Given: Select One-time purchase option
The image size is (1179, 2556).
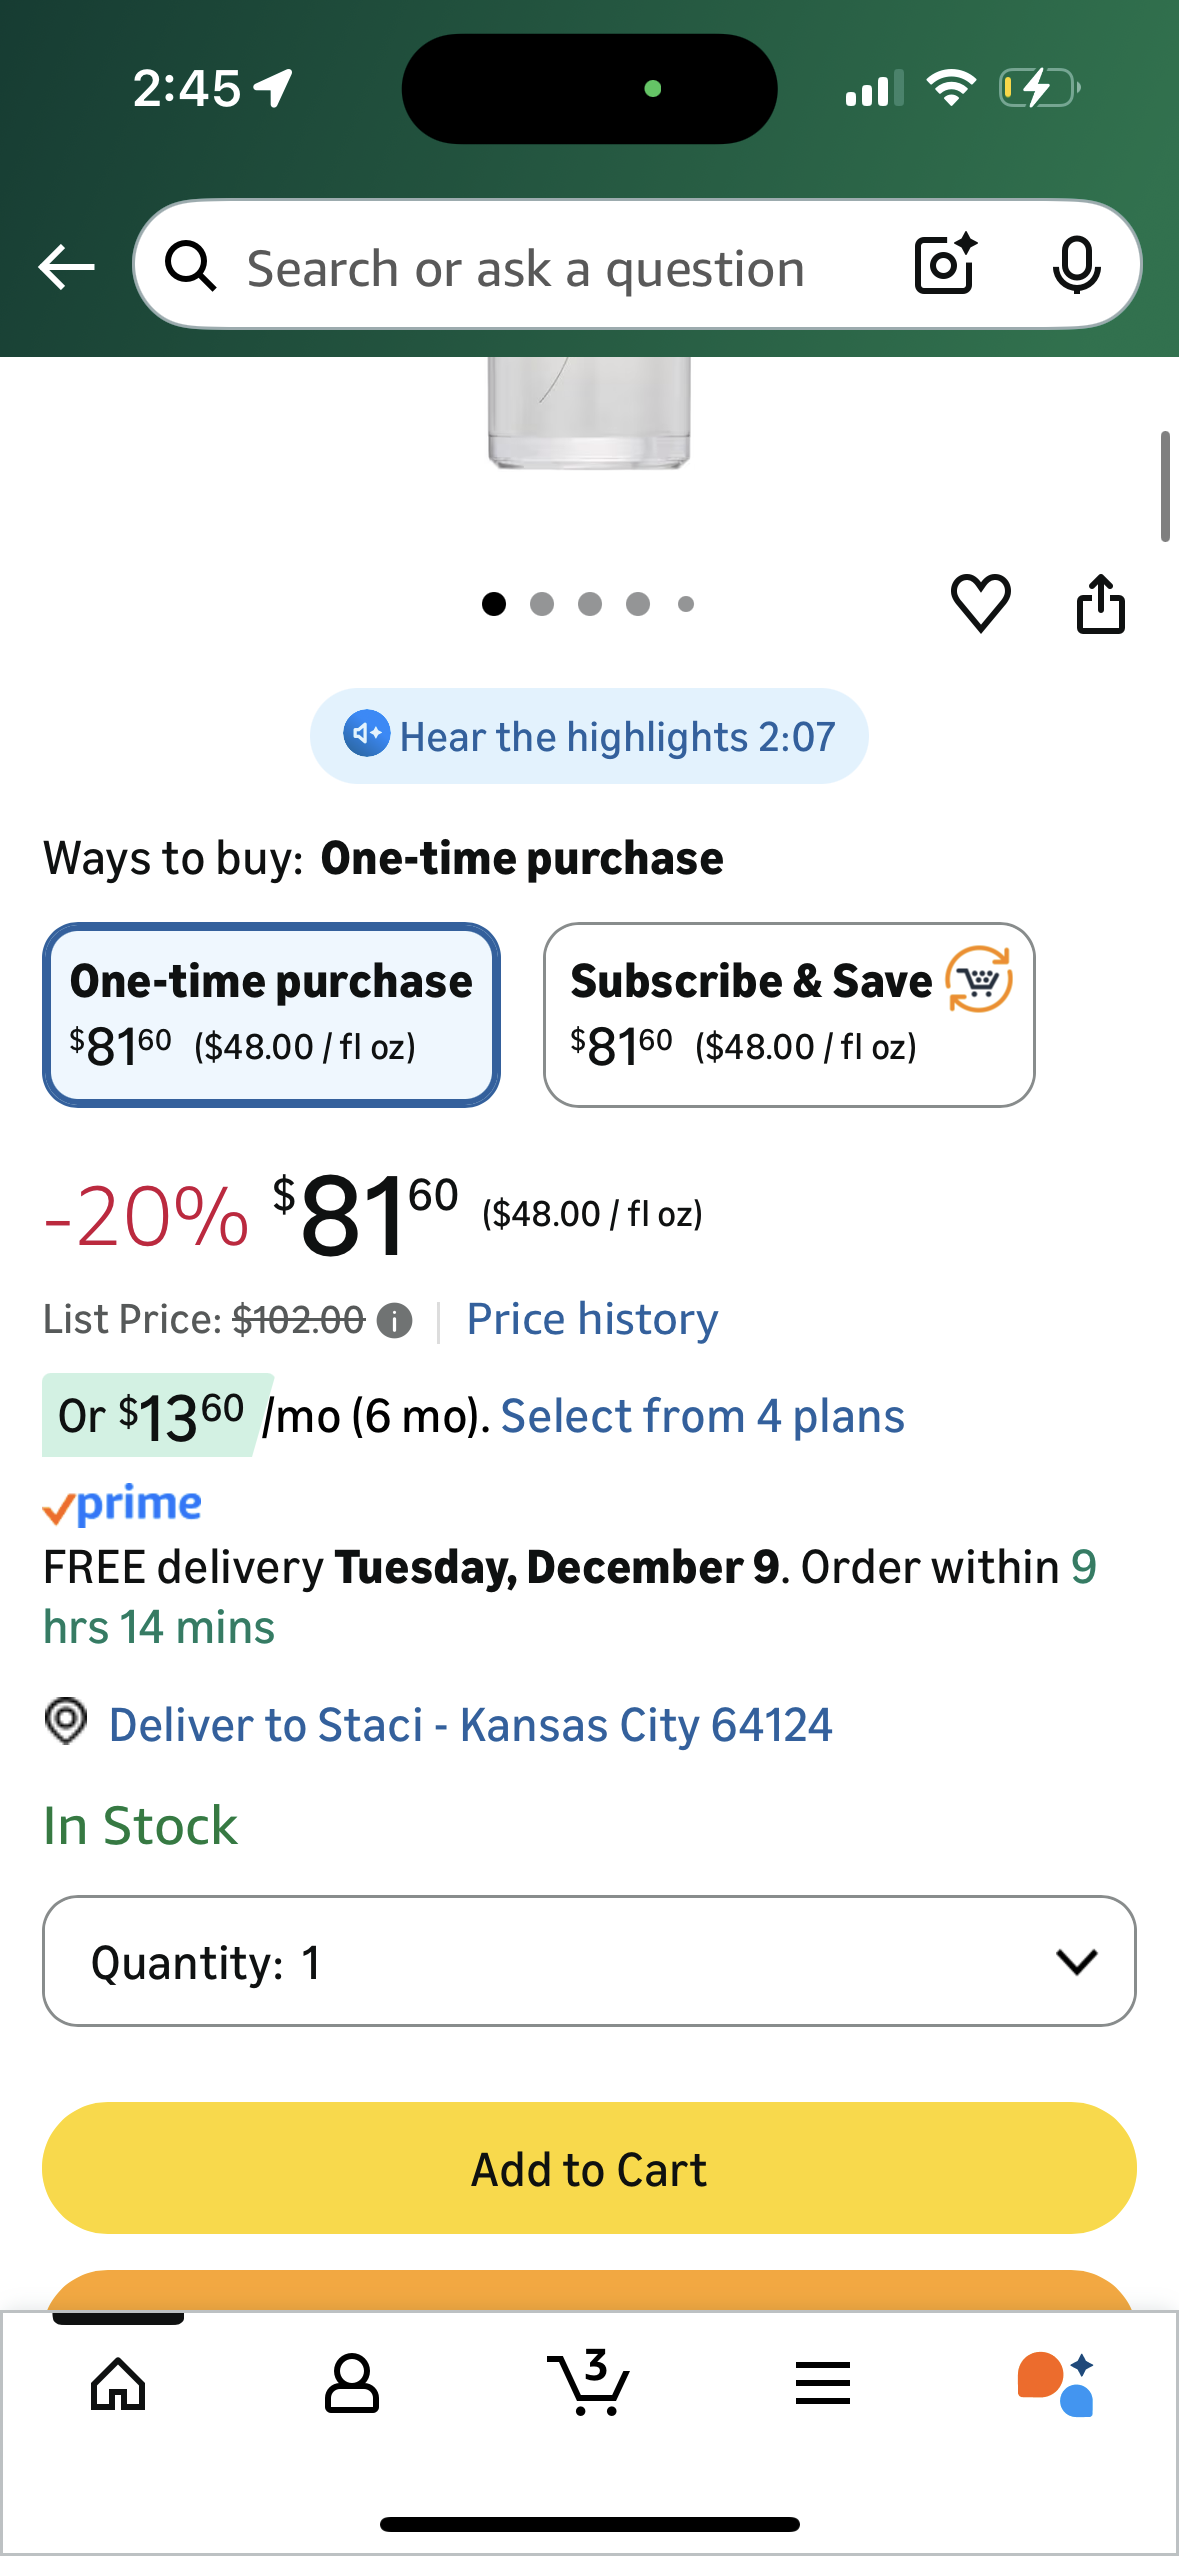Looking at the screenshot, I should [271, 1014].
